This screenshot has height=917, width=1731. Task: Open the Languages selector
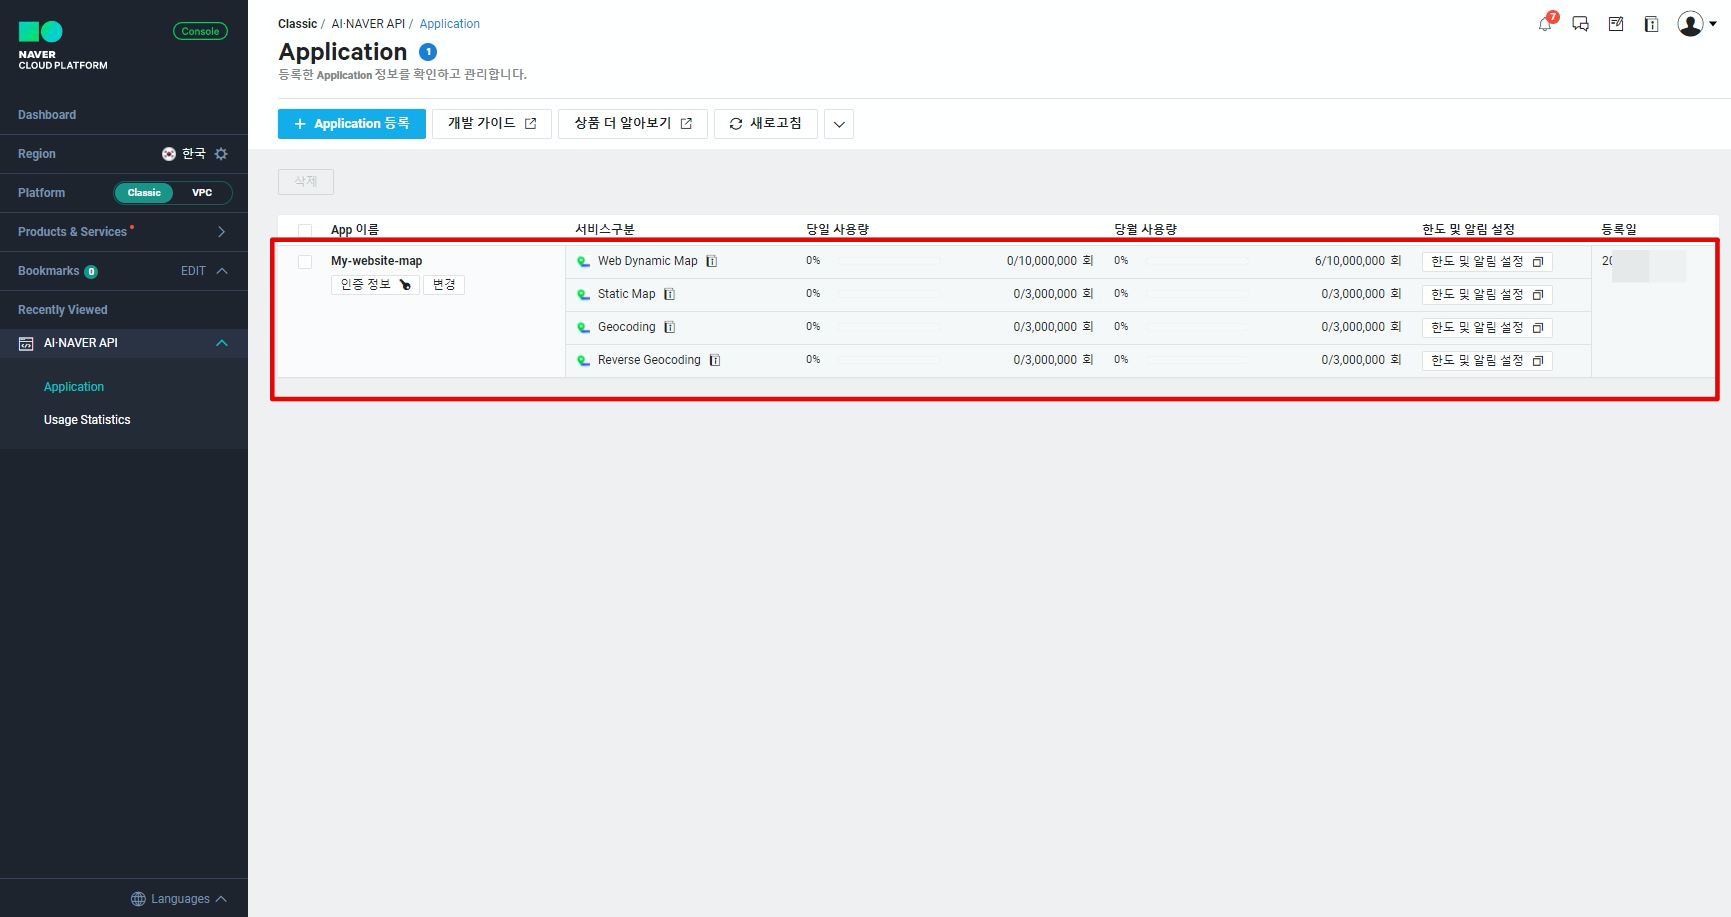[x=180, y=899]
